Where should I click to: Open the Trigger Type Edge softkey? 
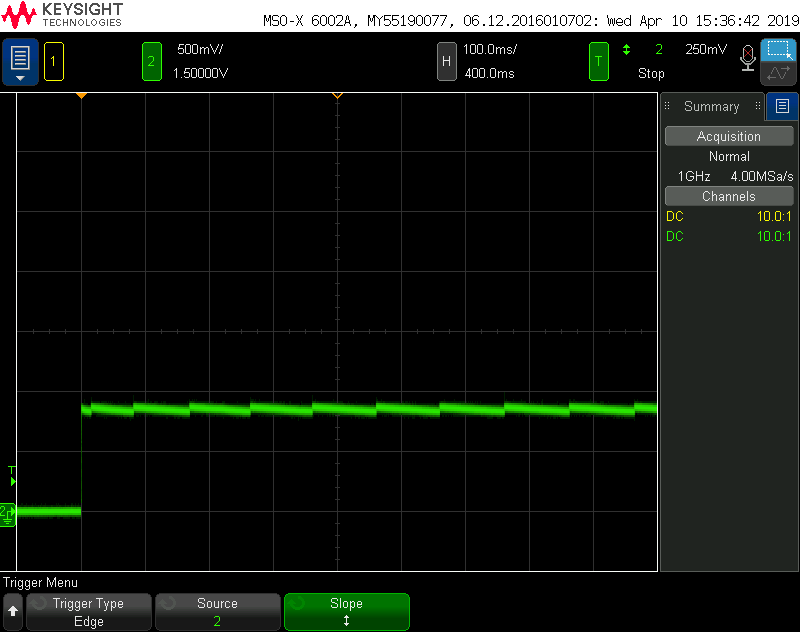pos(89,612)
